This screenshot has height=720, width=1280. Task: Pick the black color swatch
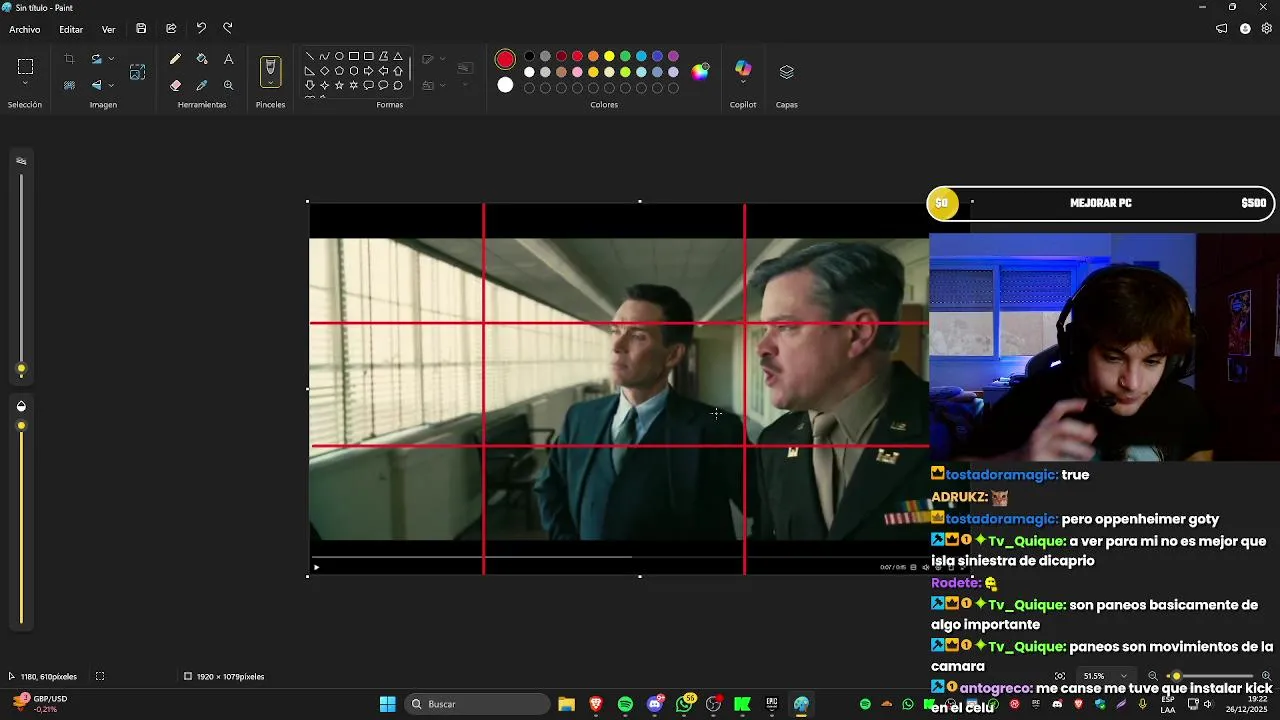pyautogui.click(x=529, y=56)
